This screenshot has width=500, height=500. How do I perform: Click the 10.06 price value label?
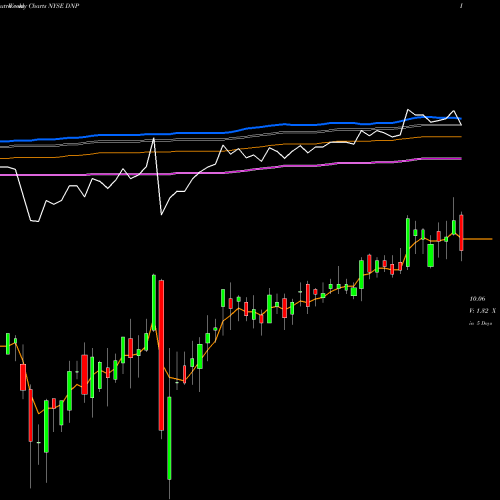pos(477,299)
